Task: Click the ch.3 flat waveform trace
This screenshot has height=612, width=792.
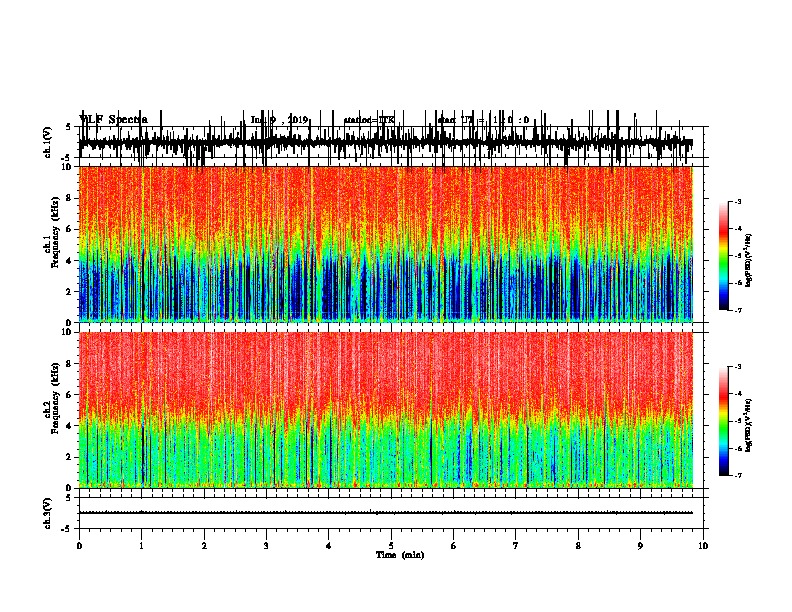Action: pos(385,513)
